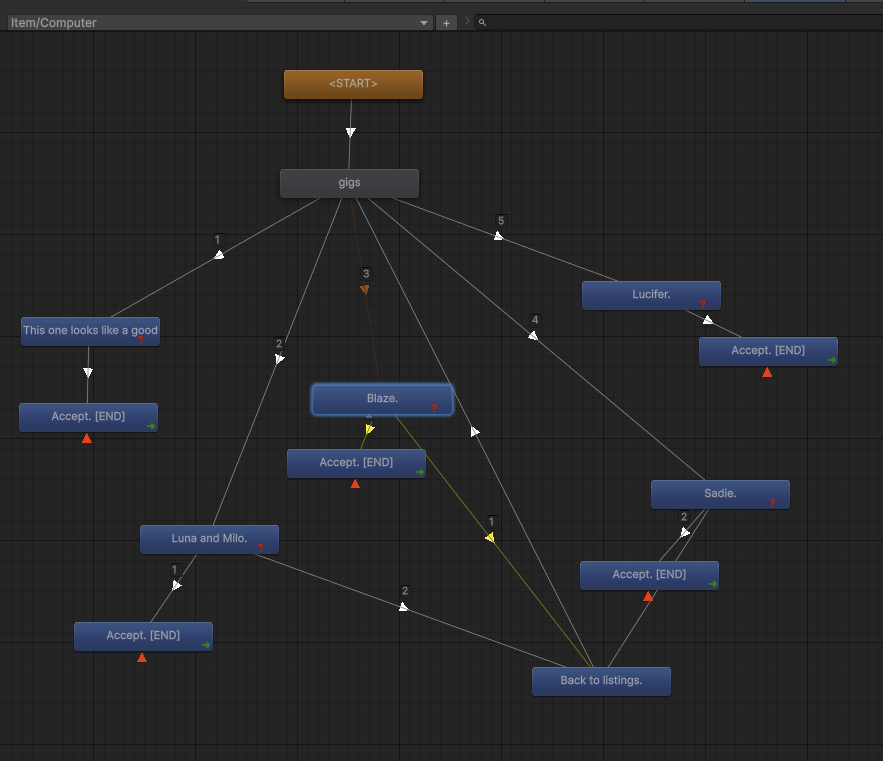Select the Sadie. node
The width and height of the screenshot is (883, 761).
pos(720,494)
